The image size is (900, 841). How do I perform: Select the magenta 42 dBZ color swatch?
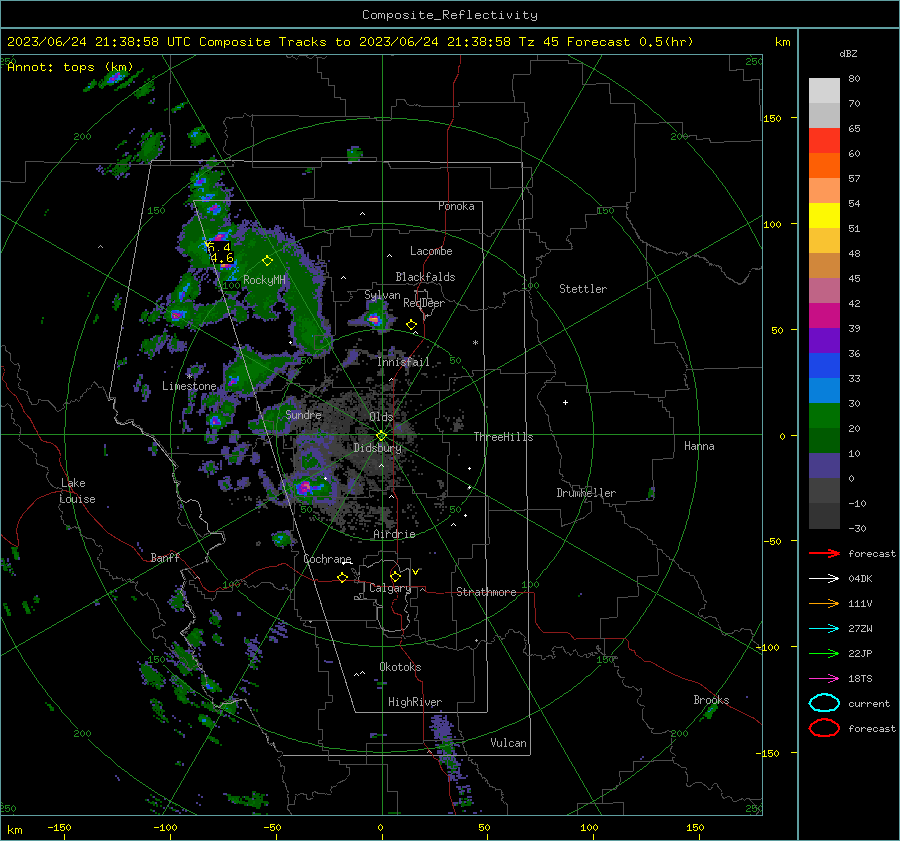pyautogui.click(x=824, y=315)
